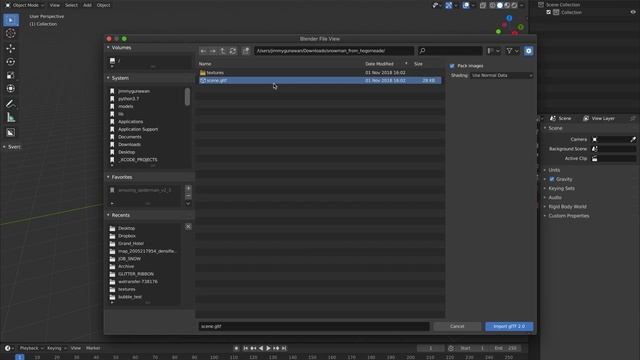
Task: Change file browser display mode
Action: 493,51
